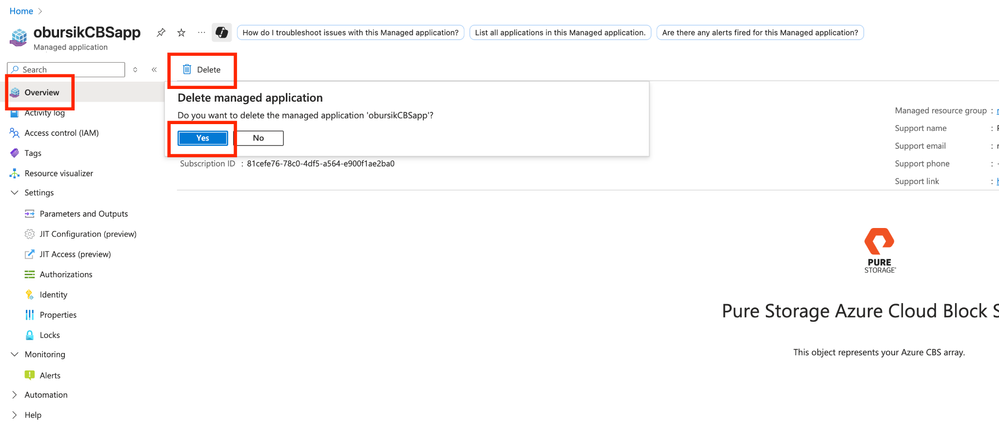This screenshot has width=999, height=435.
Task: Click the Tags icon in sidebar
Action: click(14, 153)
